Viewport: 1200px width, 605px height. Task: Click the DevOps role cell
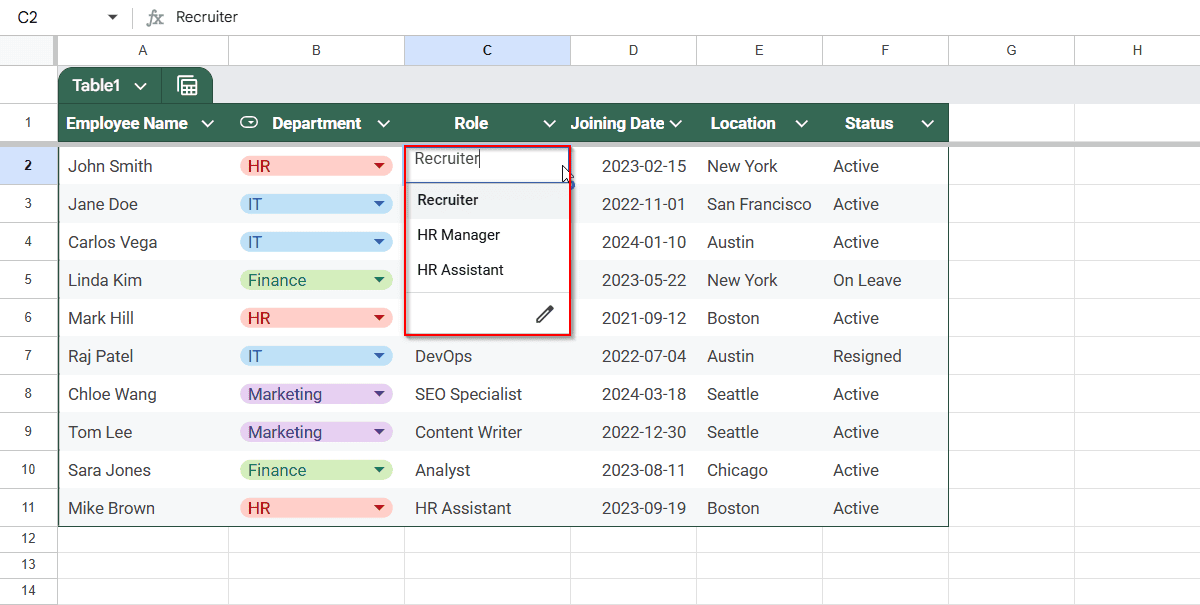[487, 356]
